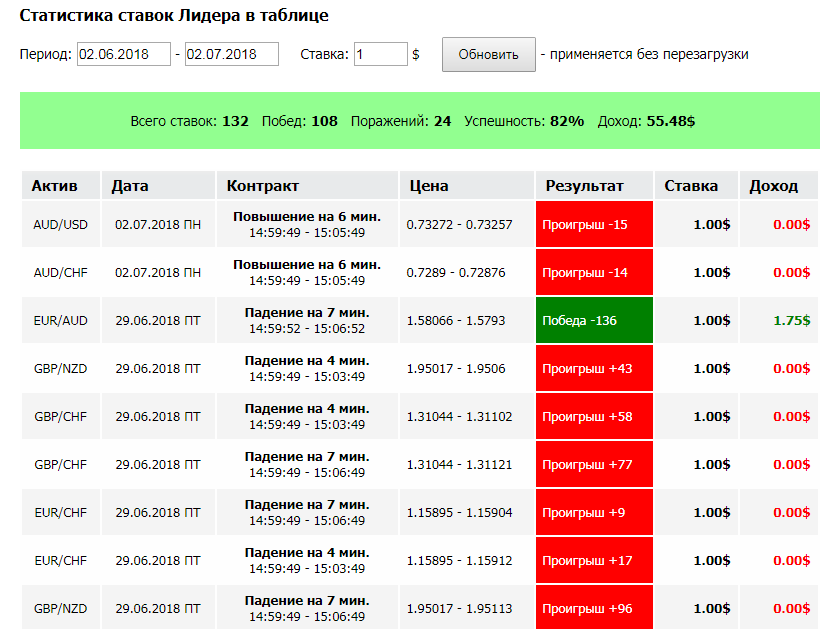839x629 pixels.
Task: Select the AUD/USD asset cell
Action: tap(61, 225)
